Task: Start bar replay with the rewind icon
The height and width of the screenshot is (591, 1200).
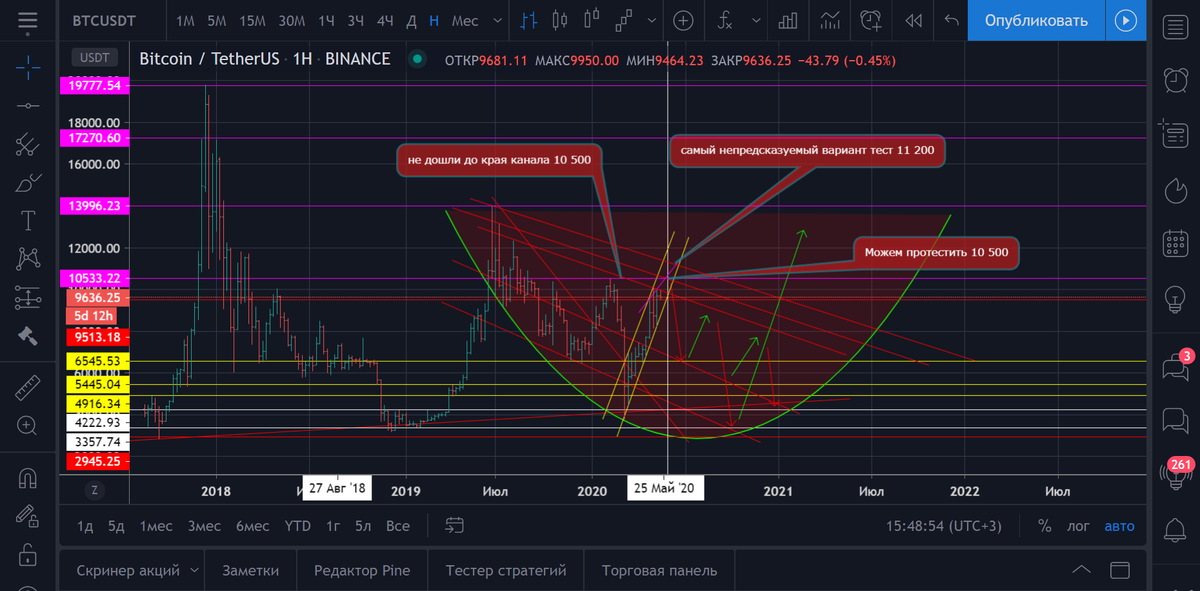Action: (x=912, y=20)
